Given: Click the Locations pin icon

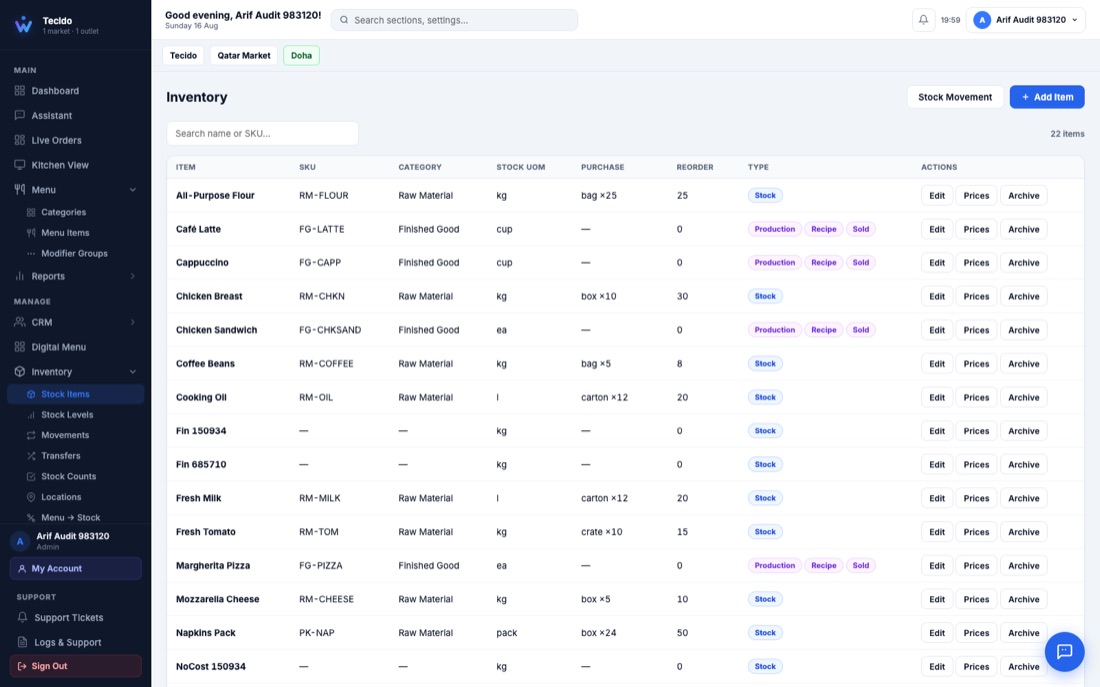Looking at the screenshot, I should [x=31, y=497].
